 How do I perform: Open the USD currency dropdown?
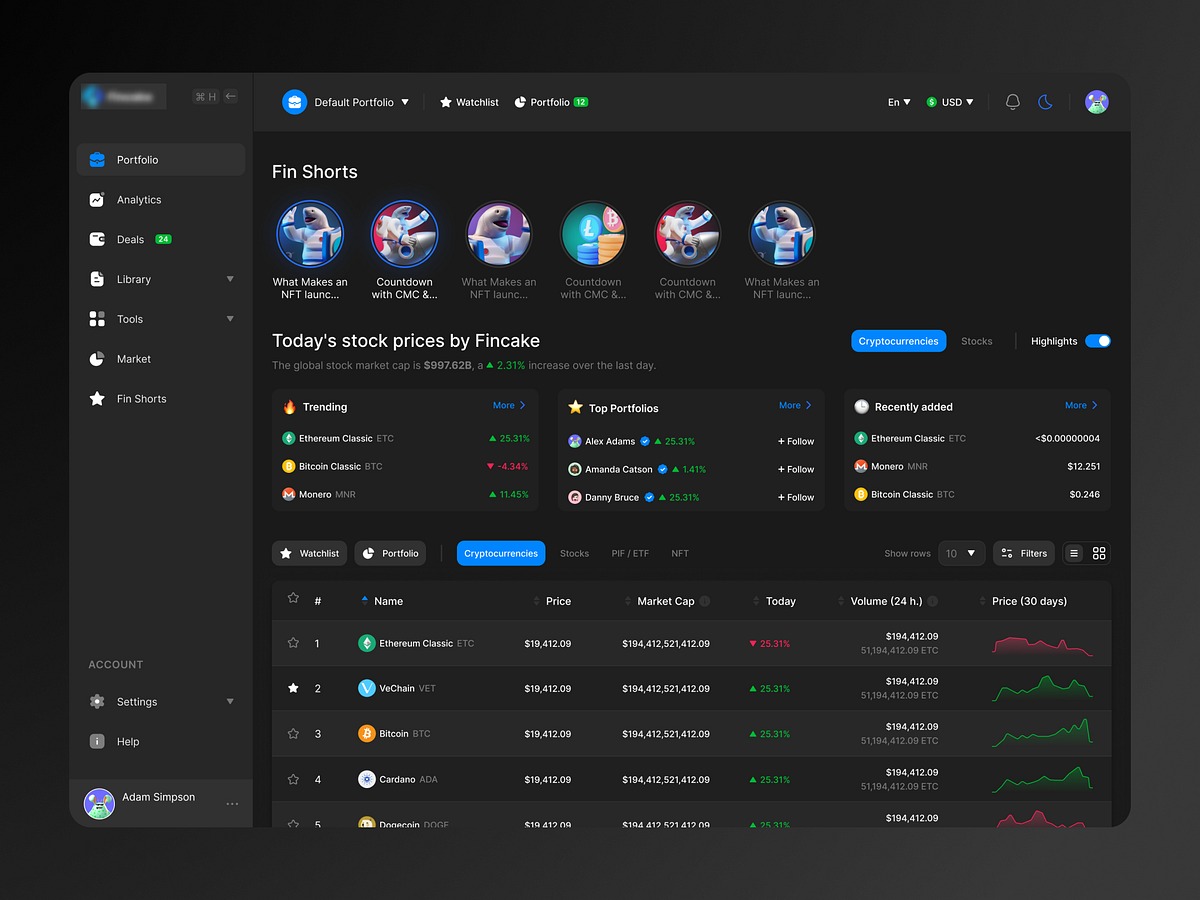(950, 102)
